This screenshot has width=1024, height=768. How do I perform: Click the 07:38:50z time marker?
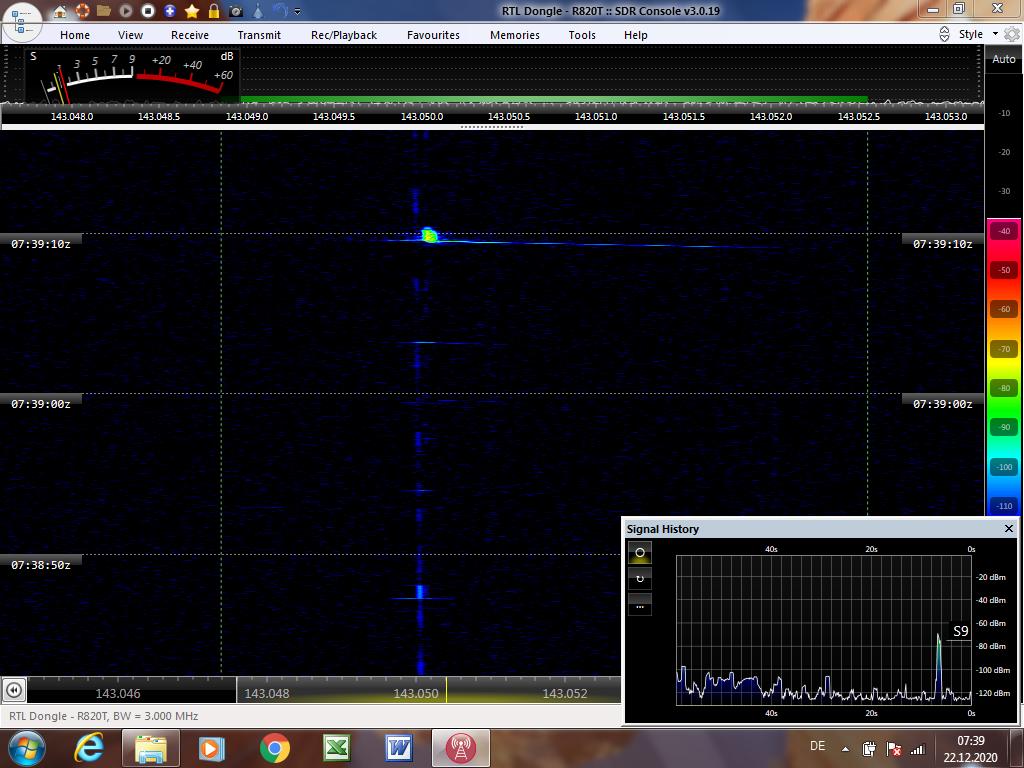pos(40,565)
